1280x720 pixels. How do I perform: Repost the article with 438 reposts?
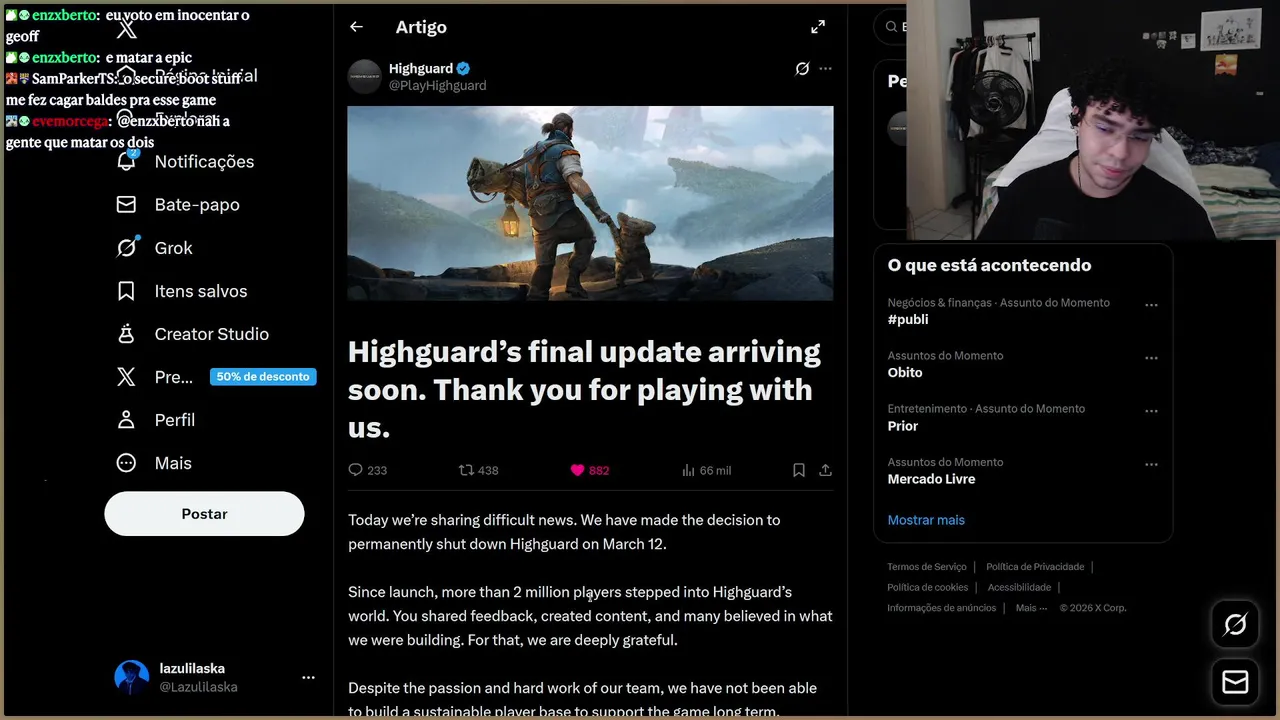[478, 470]
